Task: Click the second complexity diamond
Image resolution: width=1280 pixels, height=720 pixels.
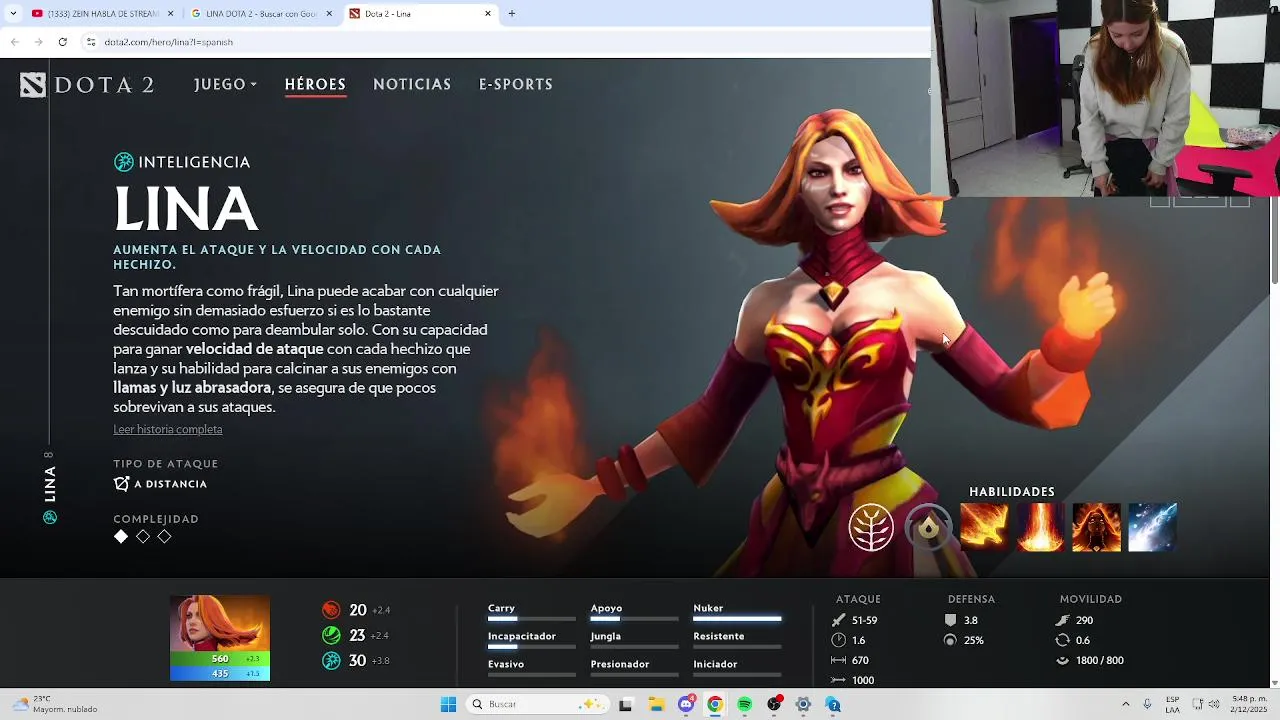Action: click(143, 537)
